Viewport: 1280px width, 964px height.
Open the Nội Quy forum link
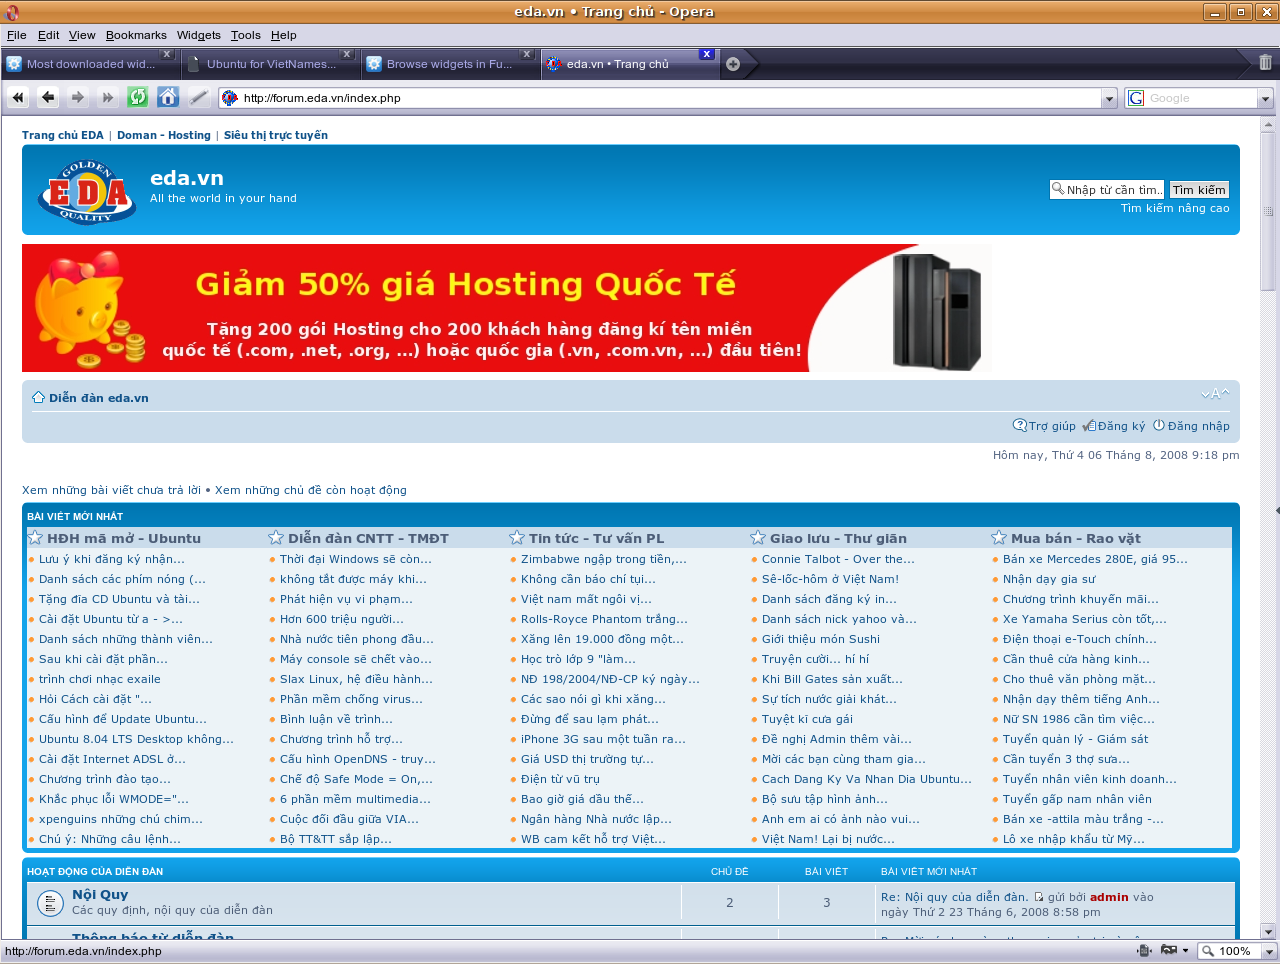(100, 894)
